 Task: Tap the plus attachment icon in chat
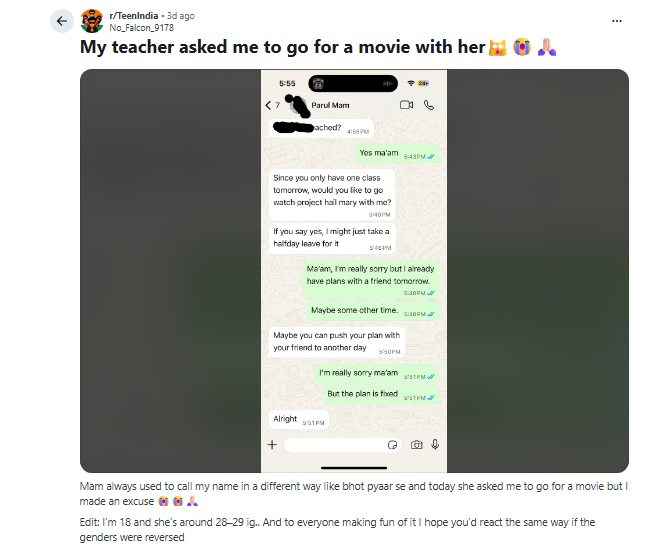[272, 444]
